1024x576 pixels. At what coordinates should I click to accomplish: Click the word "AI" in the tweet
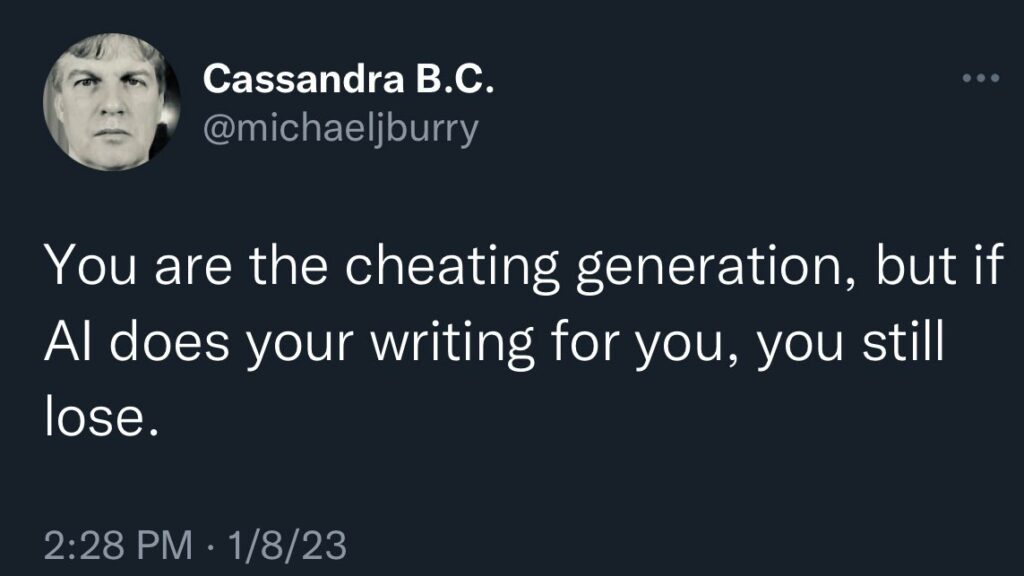click(x=68, y=345)
